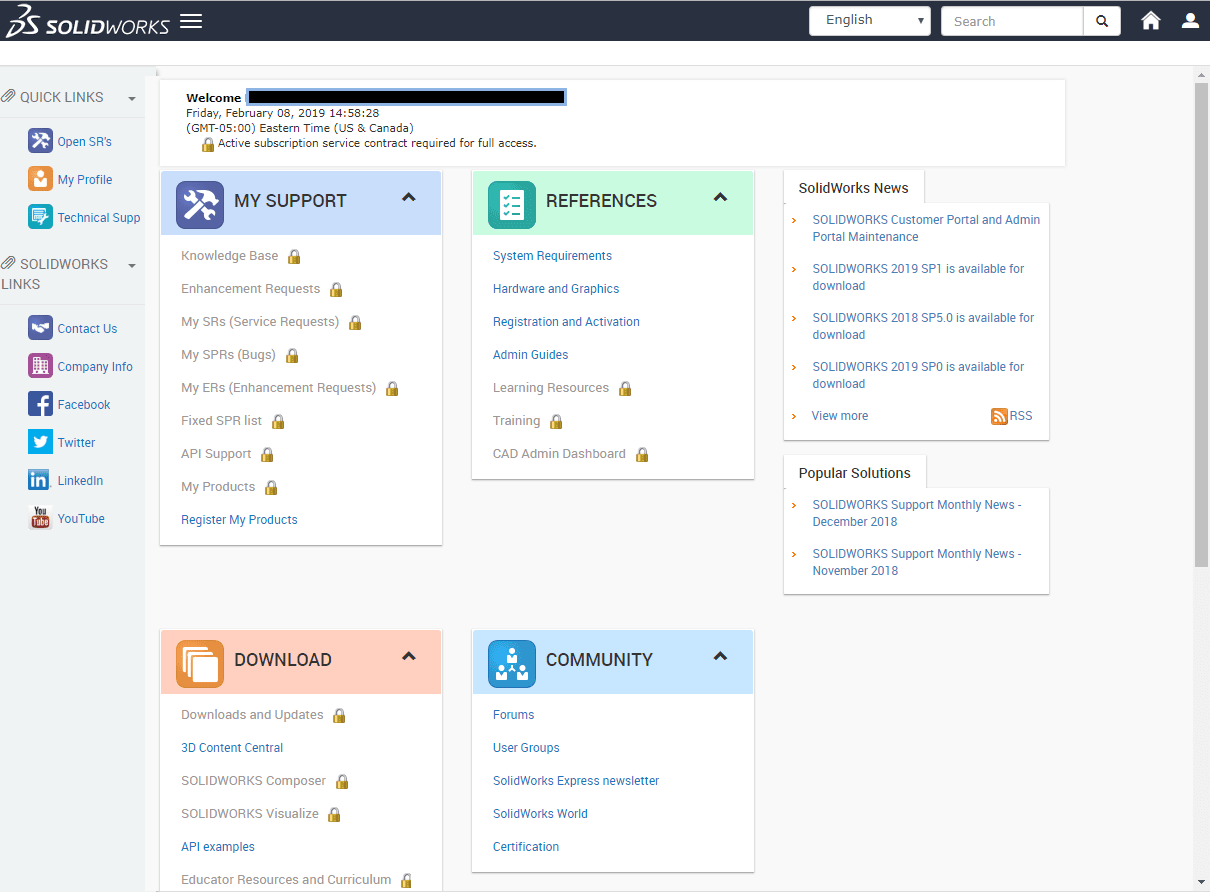Click the lock icon beside Training
This screenshot has height=892, width=1210.
(x=556, y=421)
